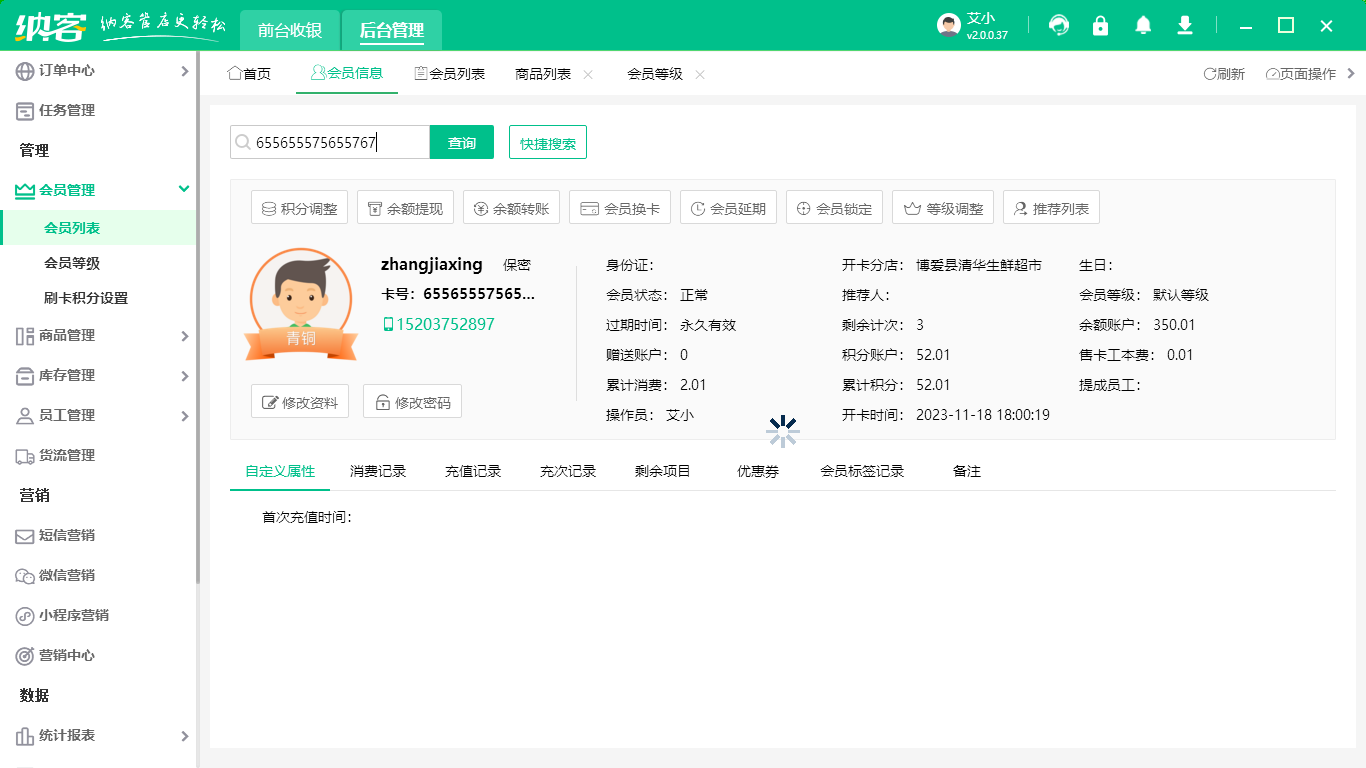The height and width of the screenshot is (768, 1366).
Task: Switch to 消费记录 tab
Action: point(378,471)
